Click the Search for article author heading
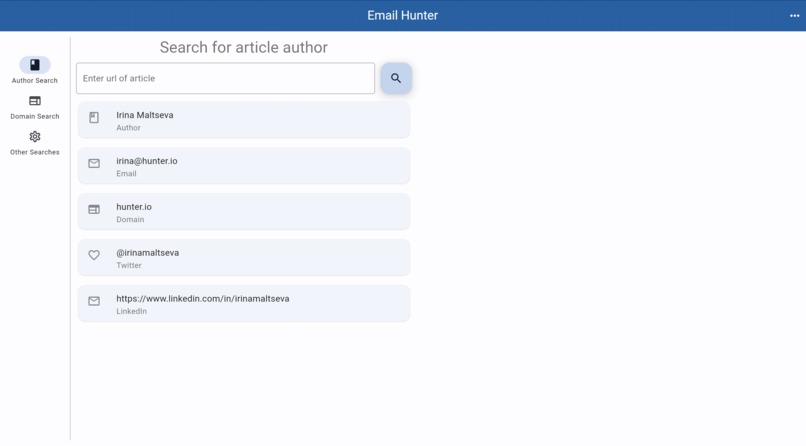Viewport: 806px width, 446px height. pos(244,47)
